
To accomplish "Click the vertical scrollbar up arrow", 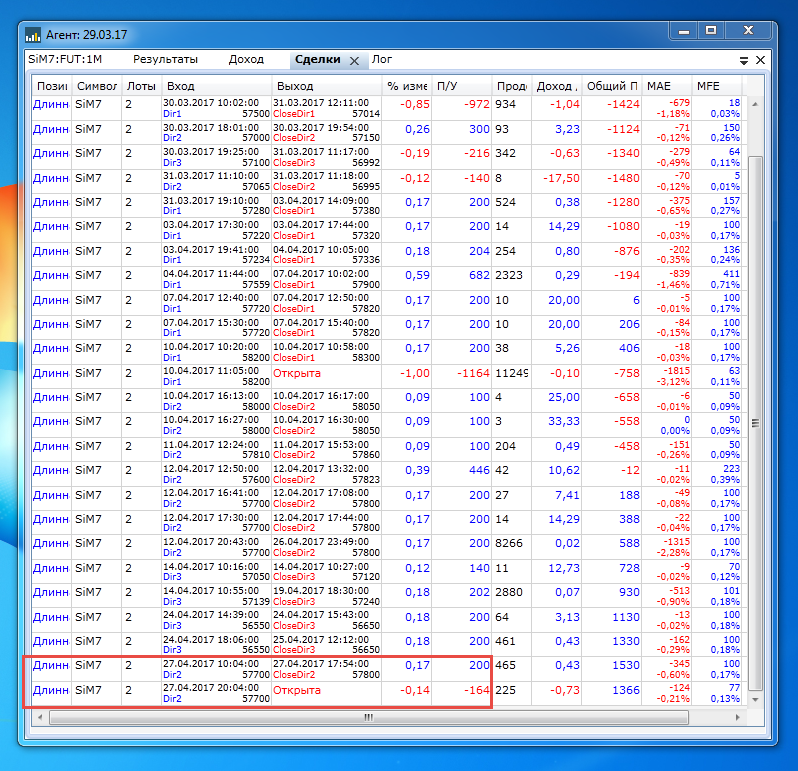I will (755, 103).
